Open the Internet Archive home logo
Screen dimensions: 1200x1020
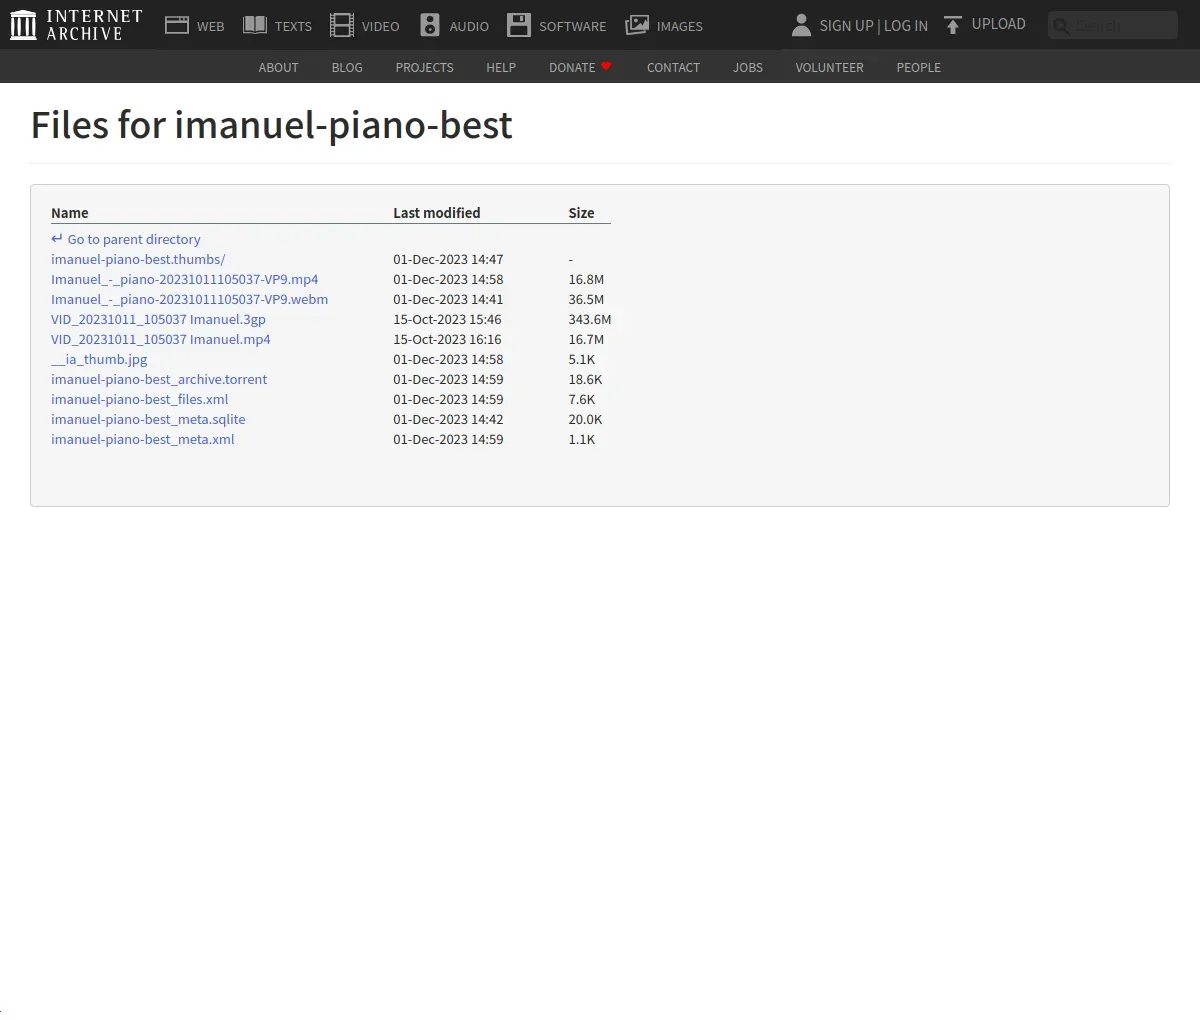click(76, 25)
